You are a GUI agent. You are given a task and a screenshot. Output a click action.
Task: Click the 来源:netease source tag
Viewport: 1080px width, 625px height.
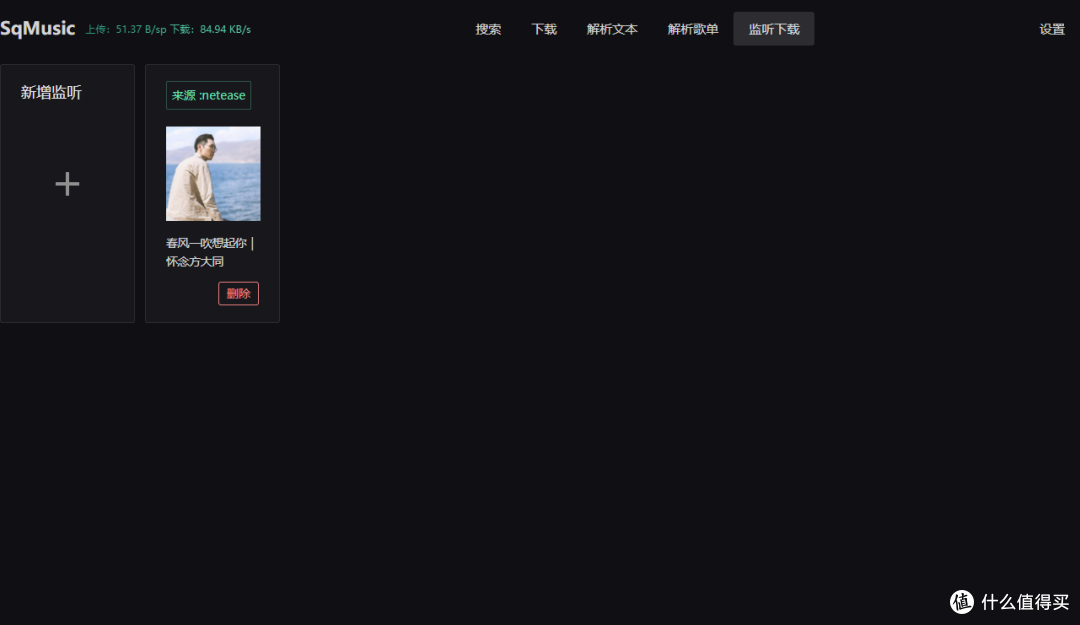pos(208,95)
